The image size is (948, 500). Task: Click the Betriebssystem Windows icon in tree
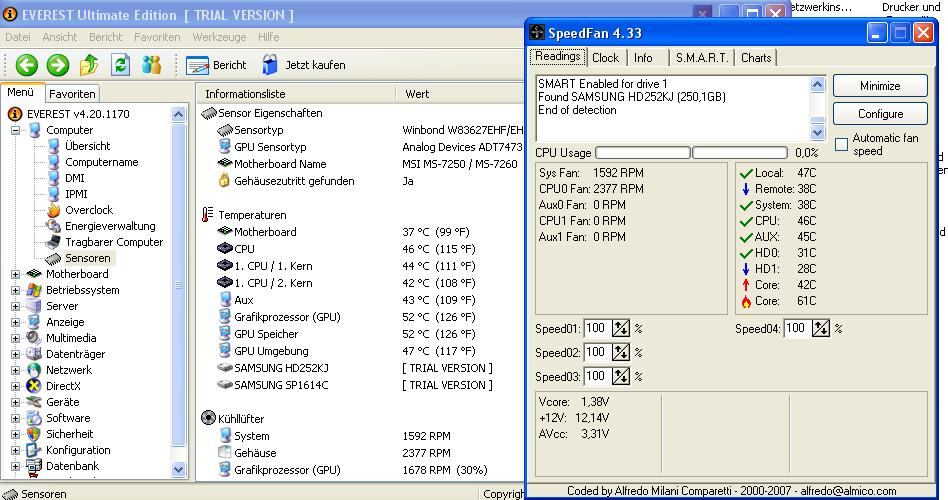[34, 290]
